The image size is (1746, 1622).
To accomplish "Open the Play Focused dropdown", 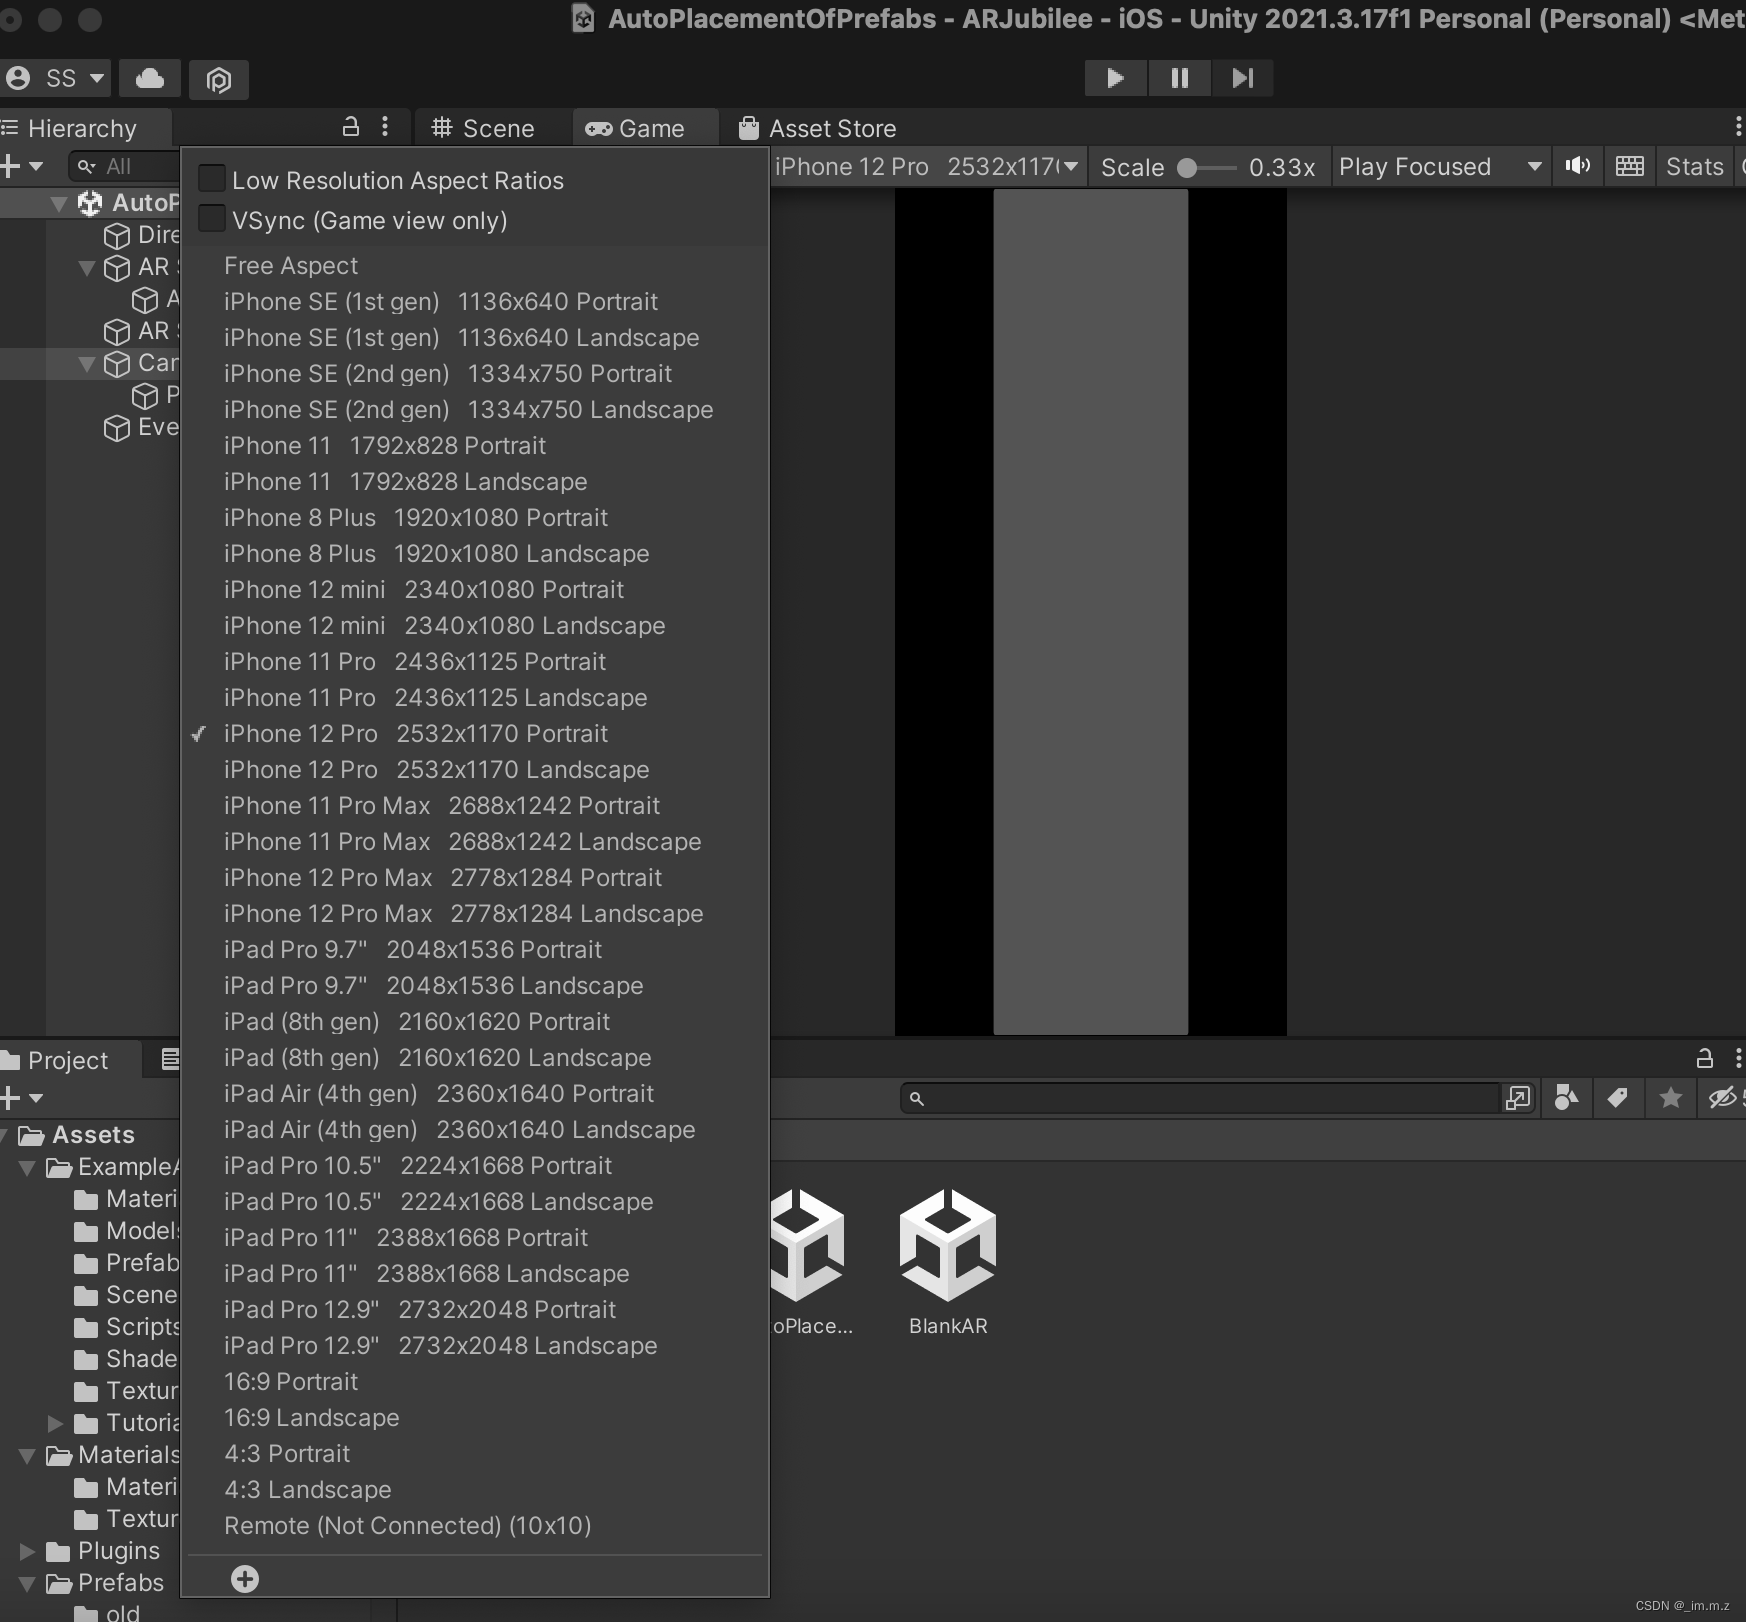I will point(1440,166).
